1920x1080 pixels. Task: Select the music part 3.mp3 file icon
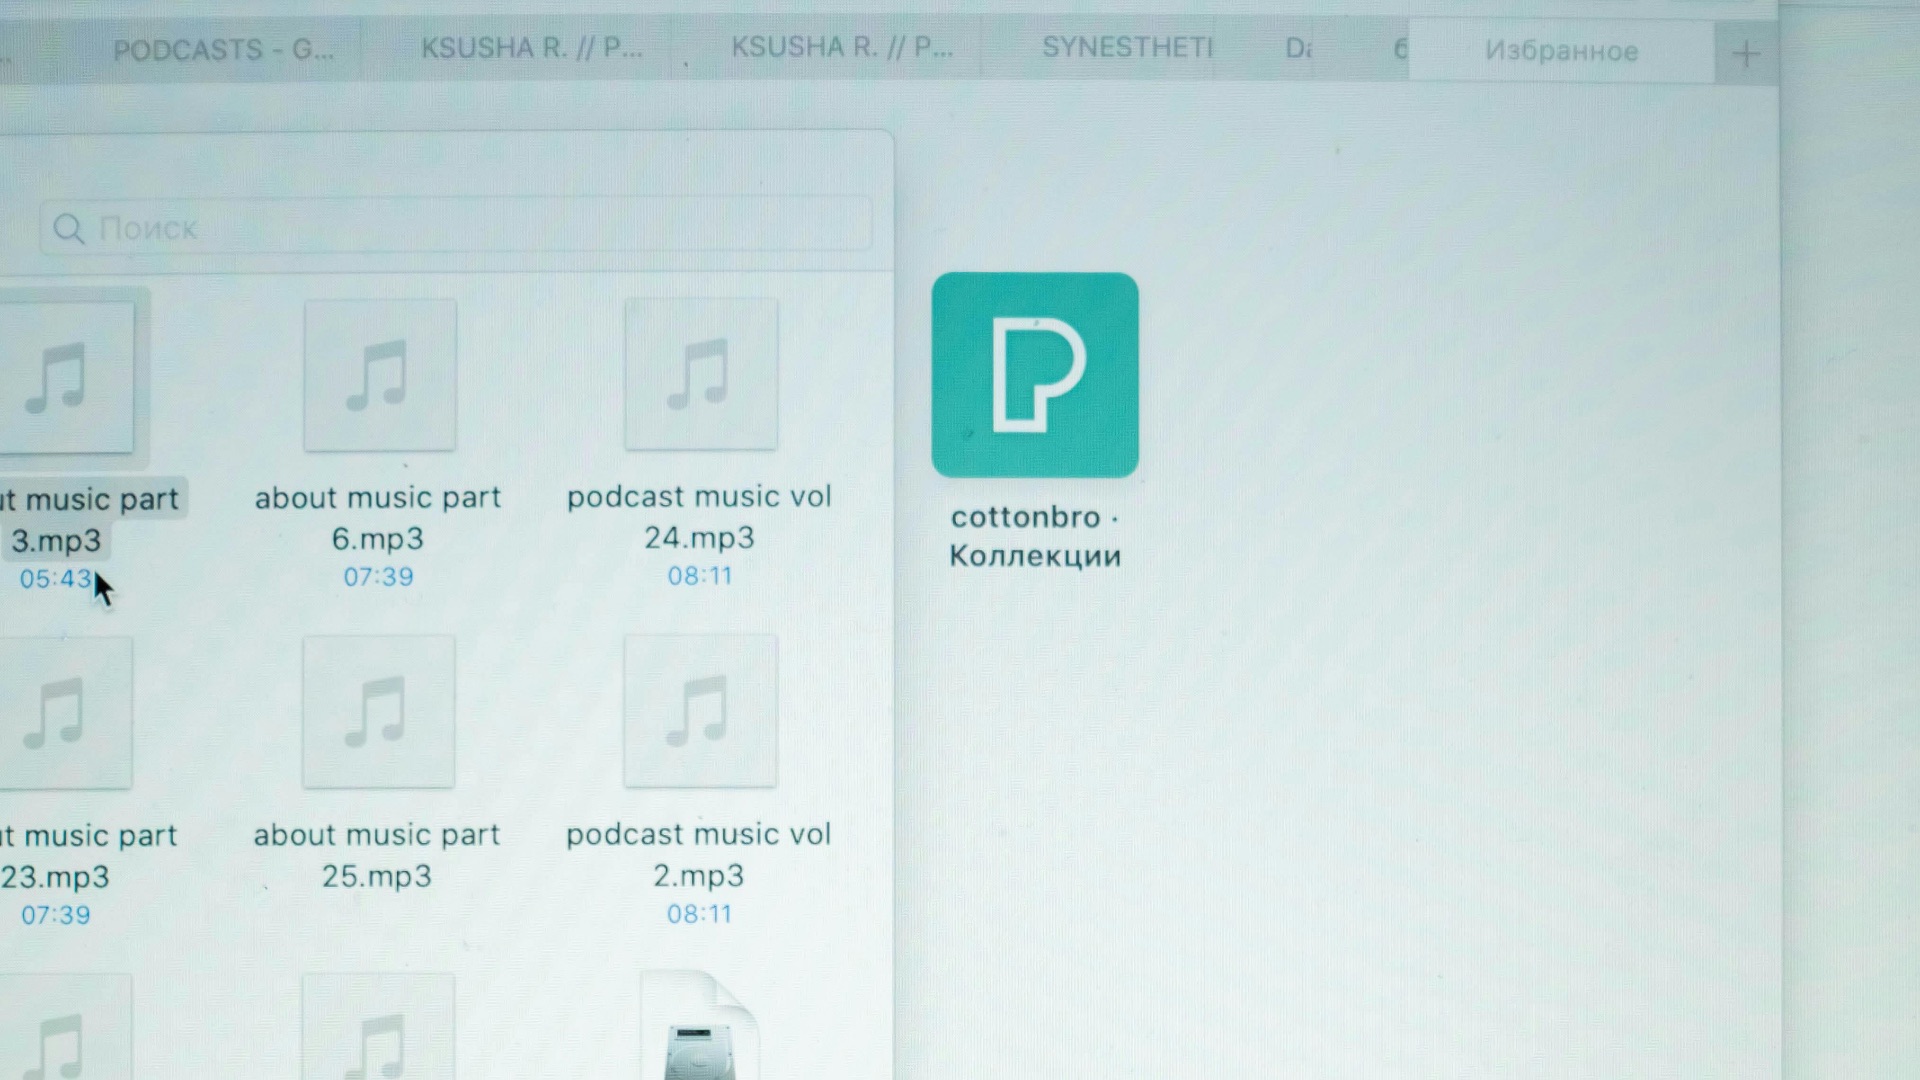(x=66, y=378)
